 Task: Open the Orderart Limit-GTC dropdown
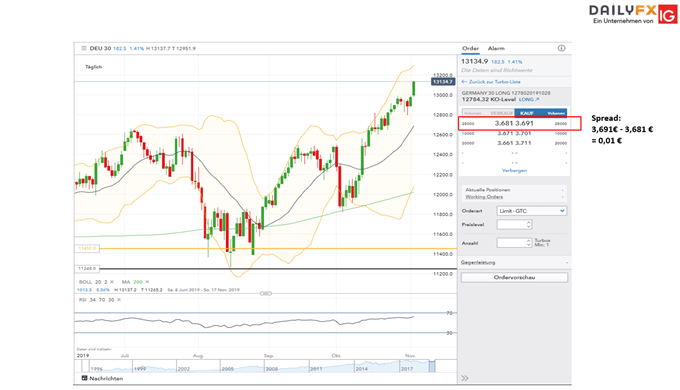(531, 211)
